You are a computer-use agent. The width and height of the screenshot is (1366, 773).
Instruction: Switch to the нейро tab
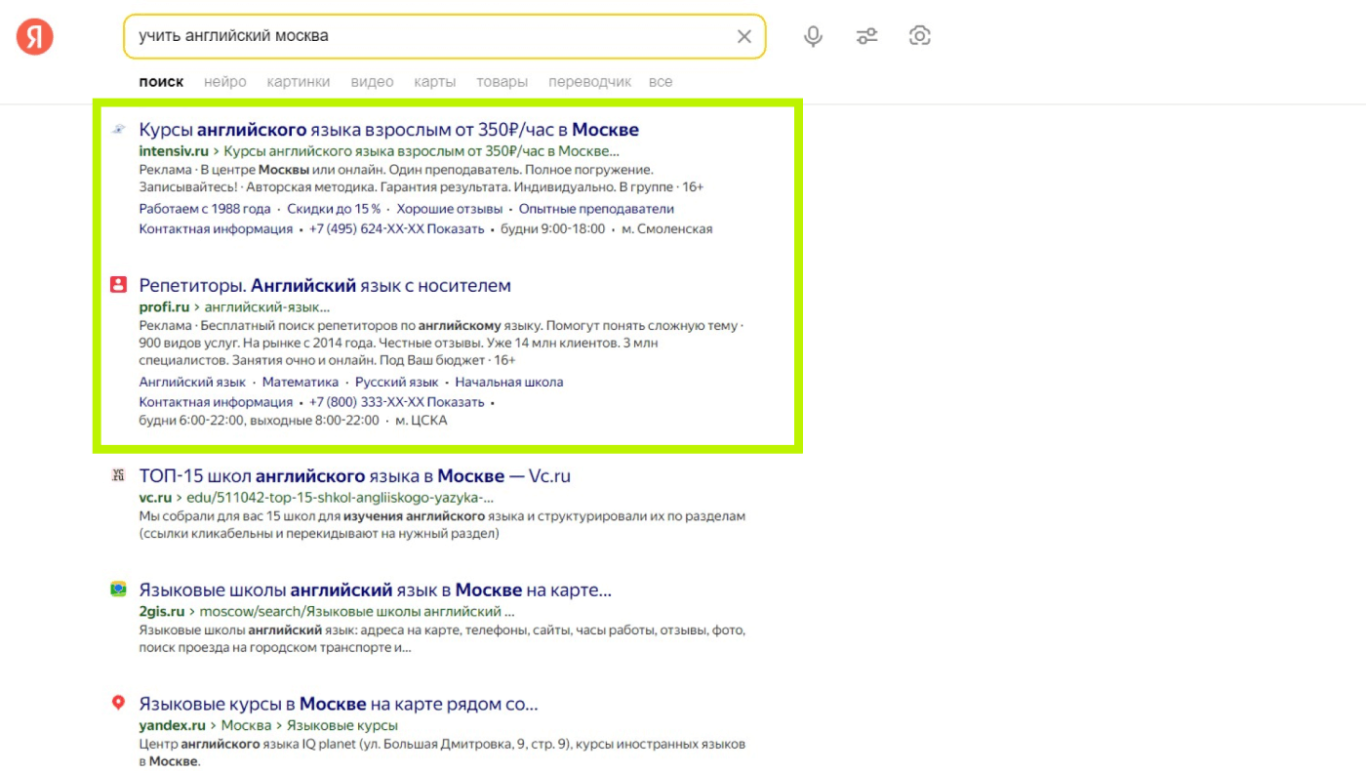225,82
